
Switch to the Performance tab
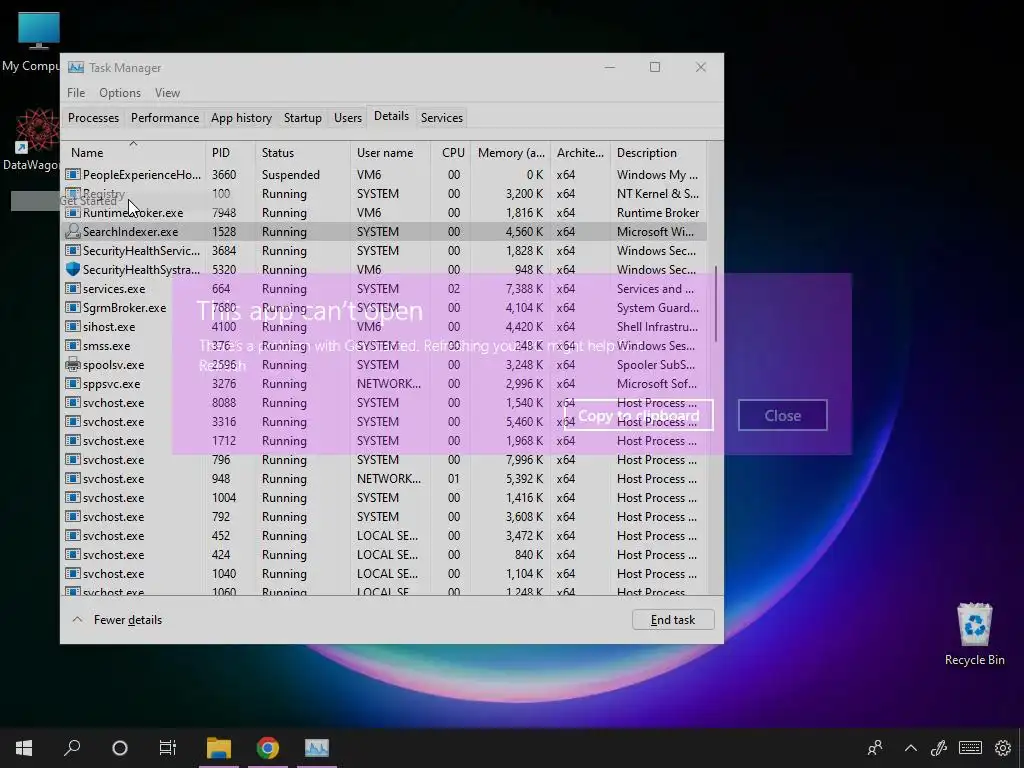point(165,118)
